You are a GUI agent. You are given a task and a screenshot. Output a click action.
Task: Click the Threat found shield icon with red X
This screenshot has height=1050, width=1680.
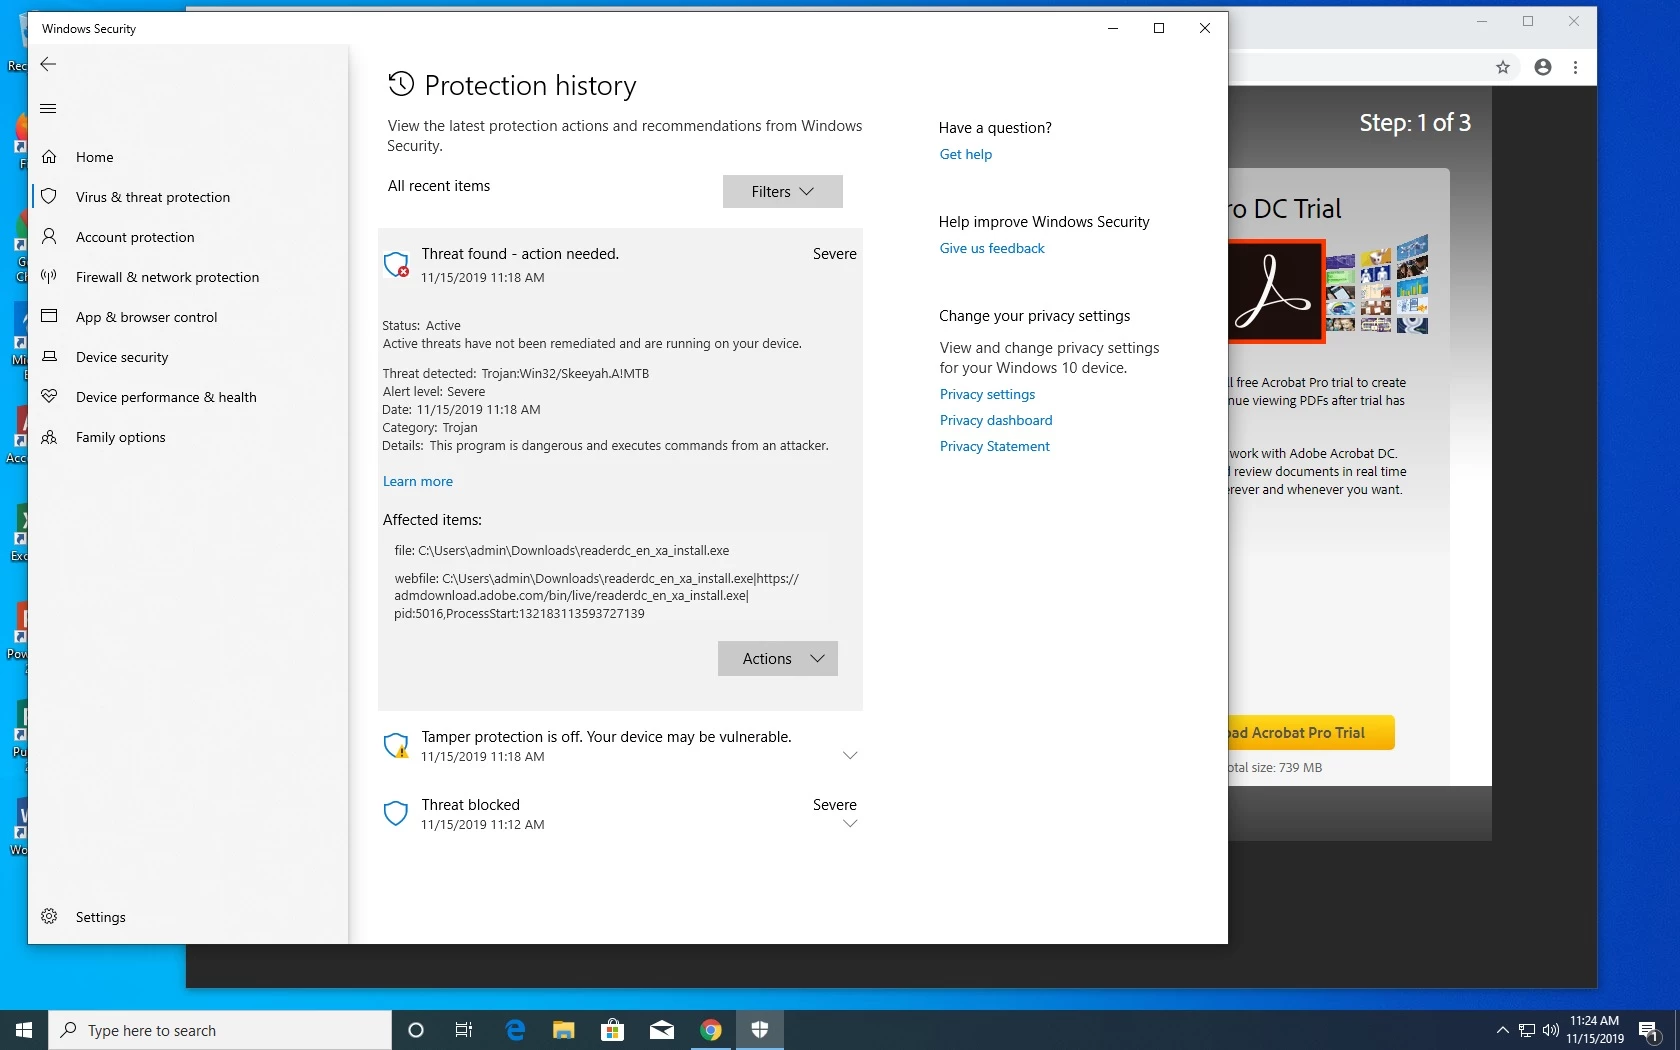397,265
